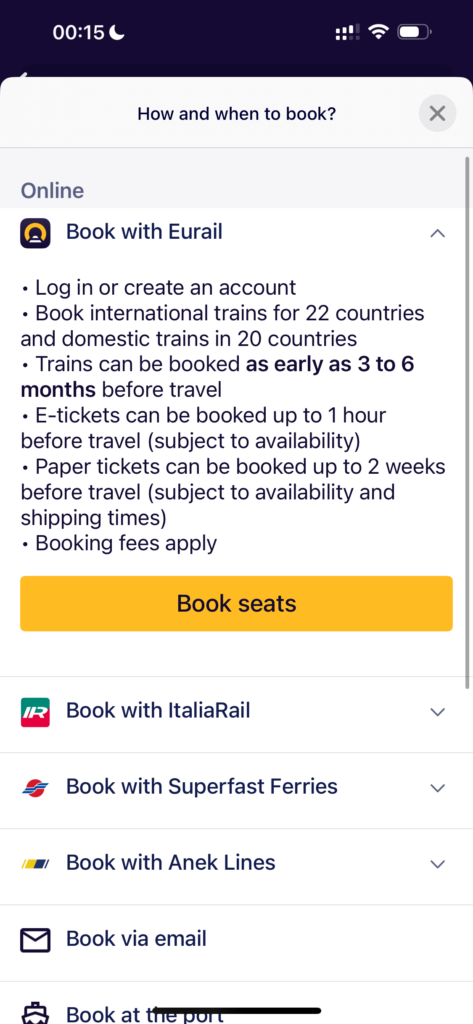
Task: Tap the Eurail app logo icon
Action: (35, 233)
